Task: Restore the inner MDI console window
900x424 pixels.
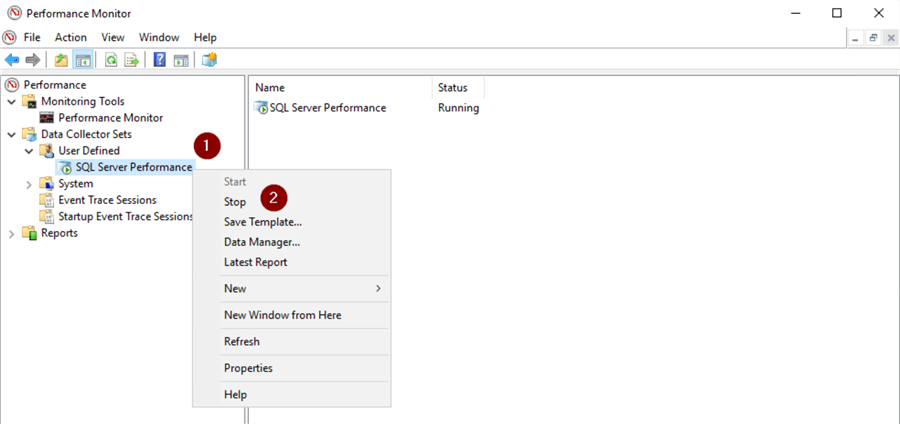Action: point(874,38)
